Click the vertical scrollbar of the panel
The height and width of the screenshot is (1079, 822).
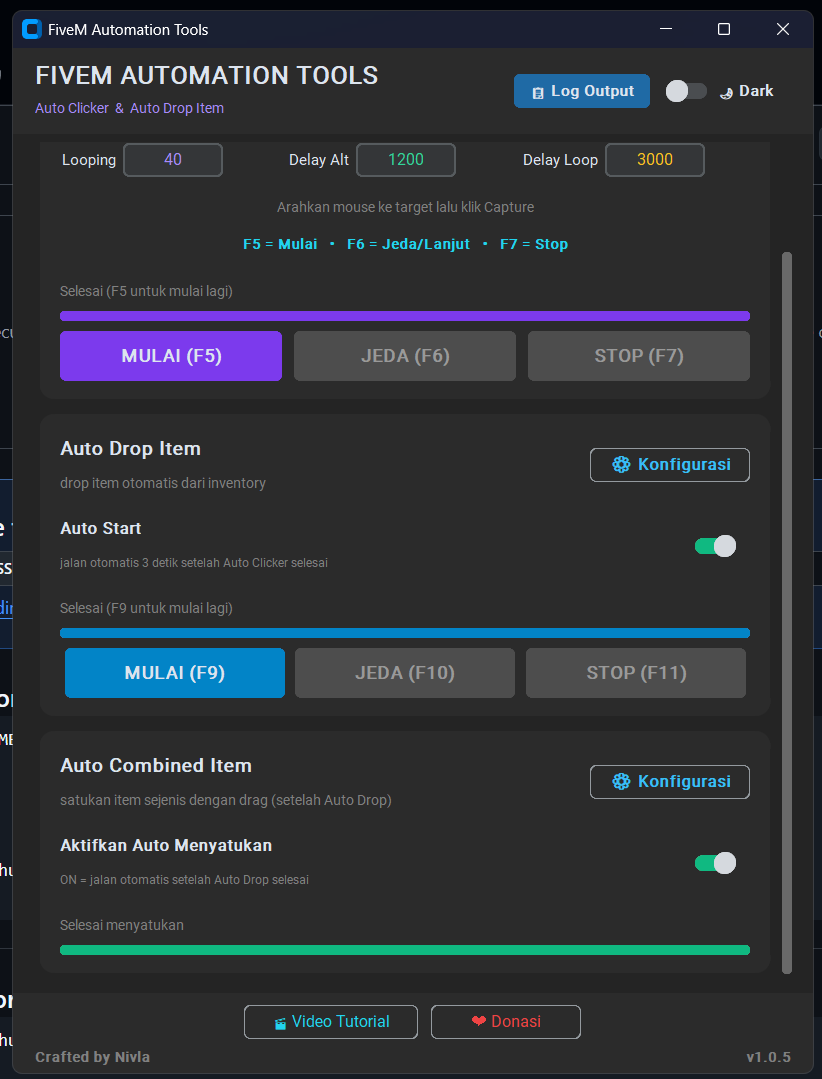tap(787, 612)
